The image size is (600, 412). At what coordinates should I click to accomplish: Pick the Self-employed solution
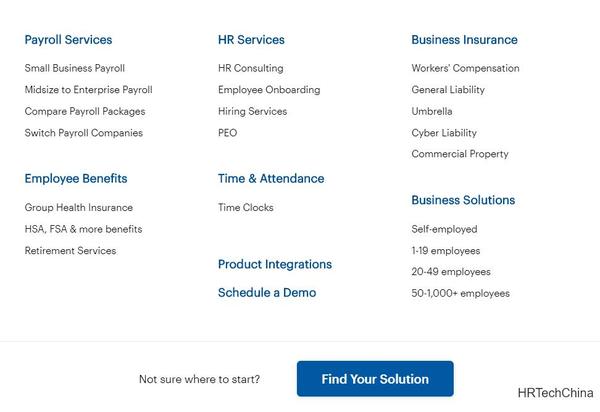444,229
